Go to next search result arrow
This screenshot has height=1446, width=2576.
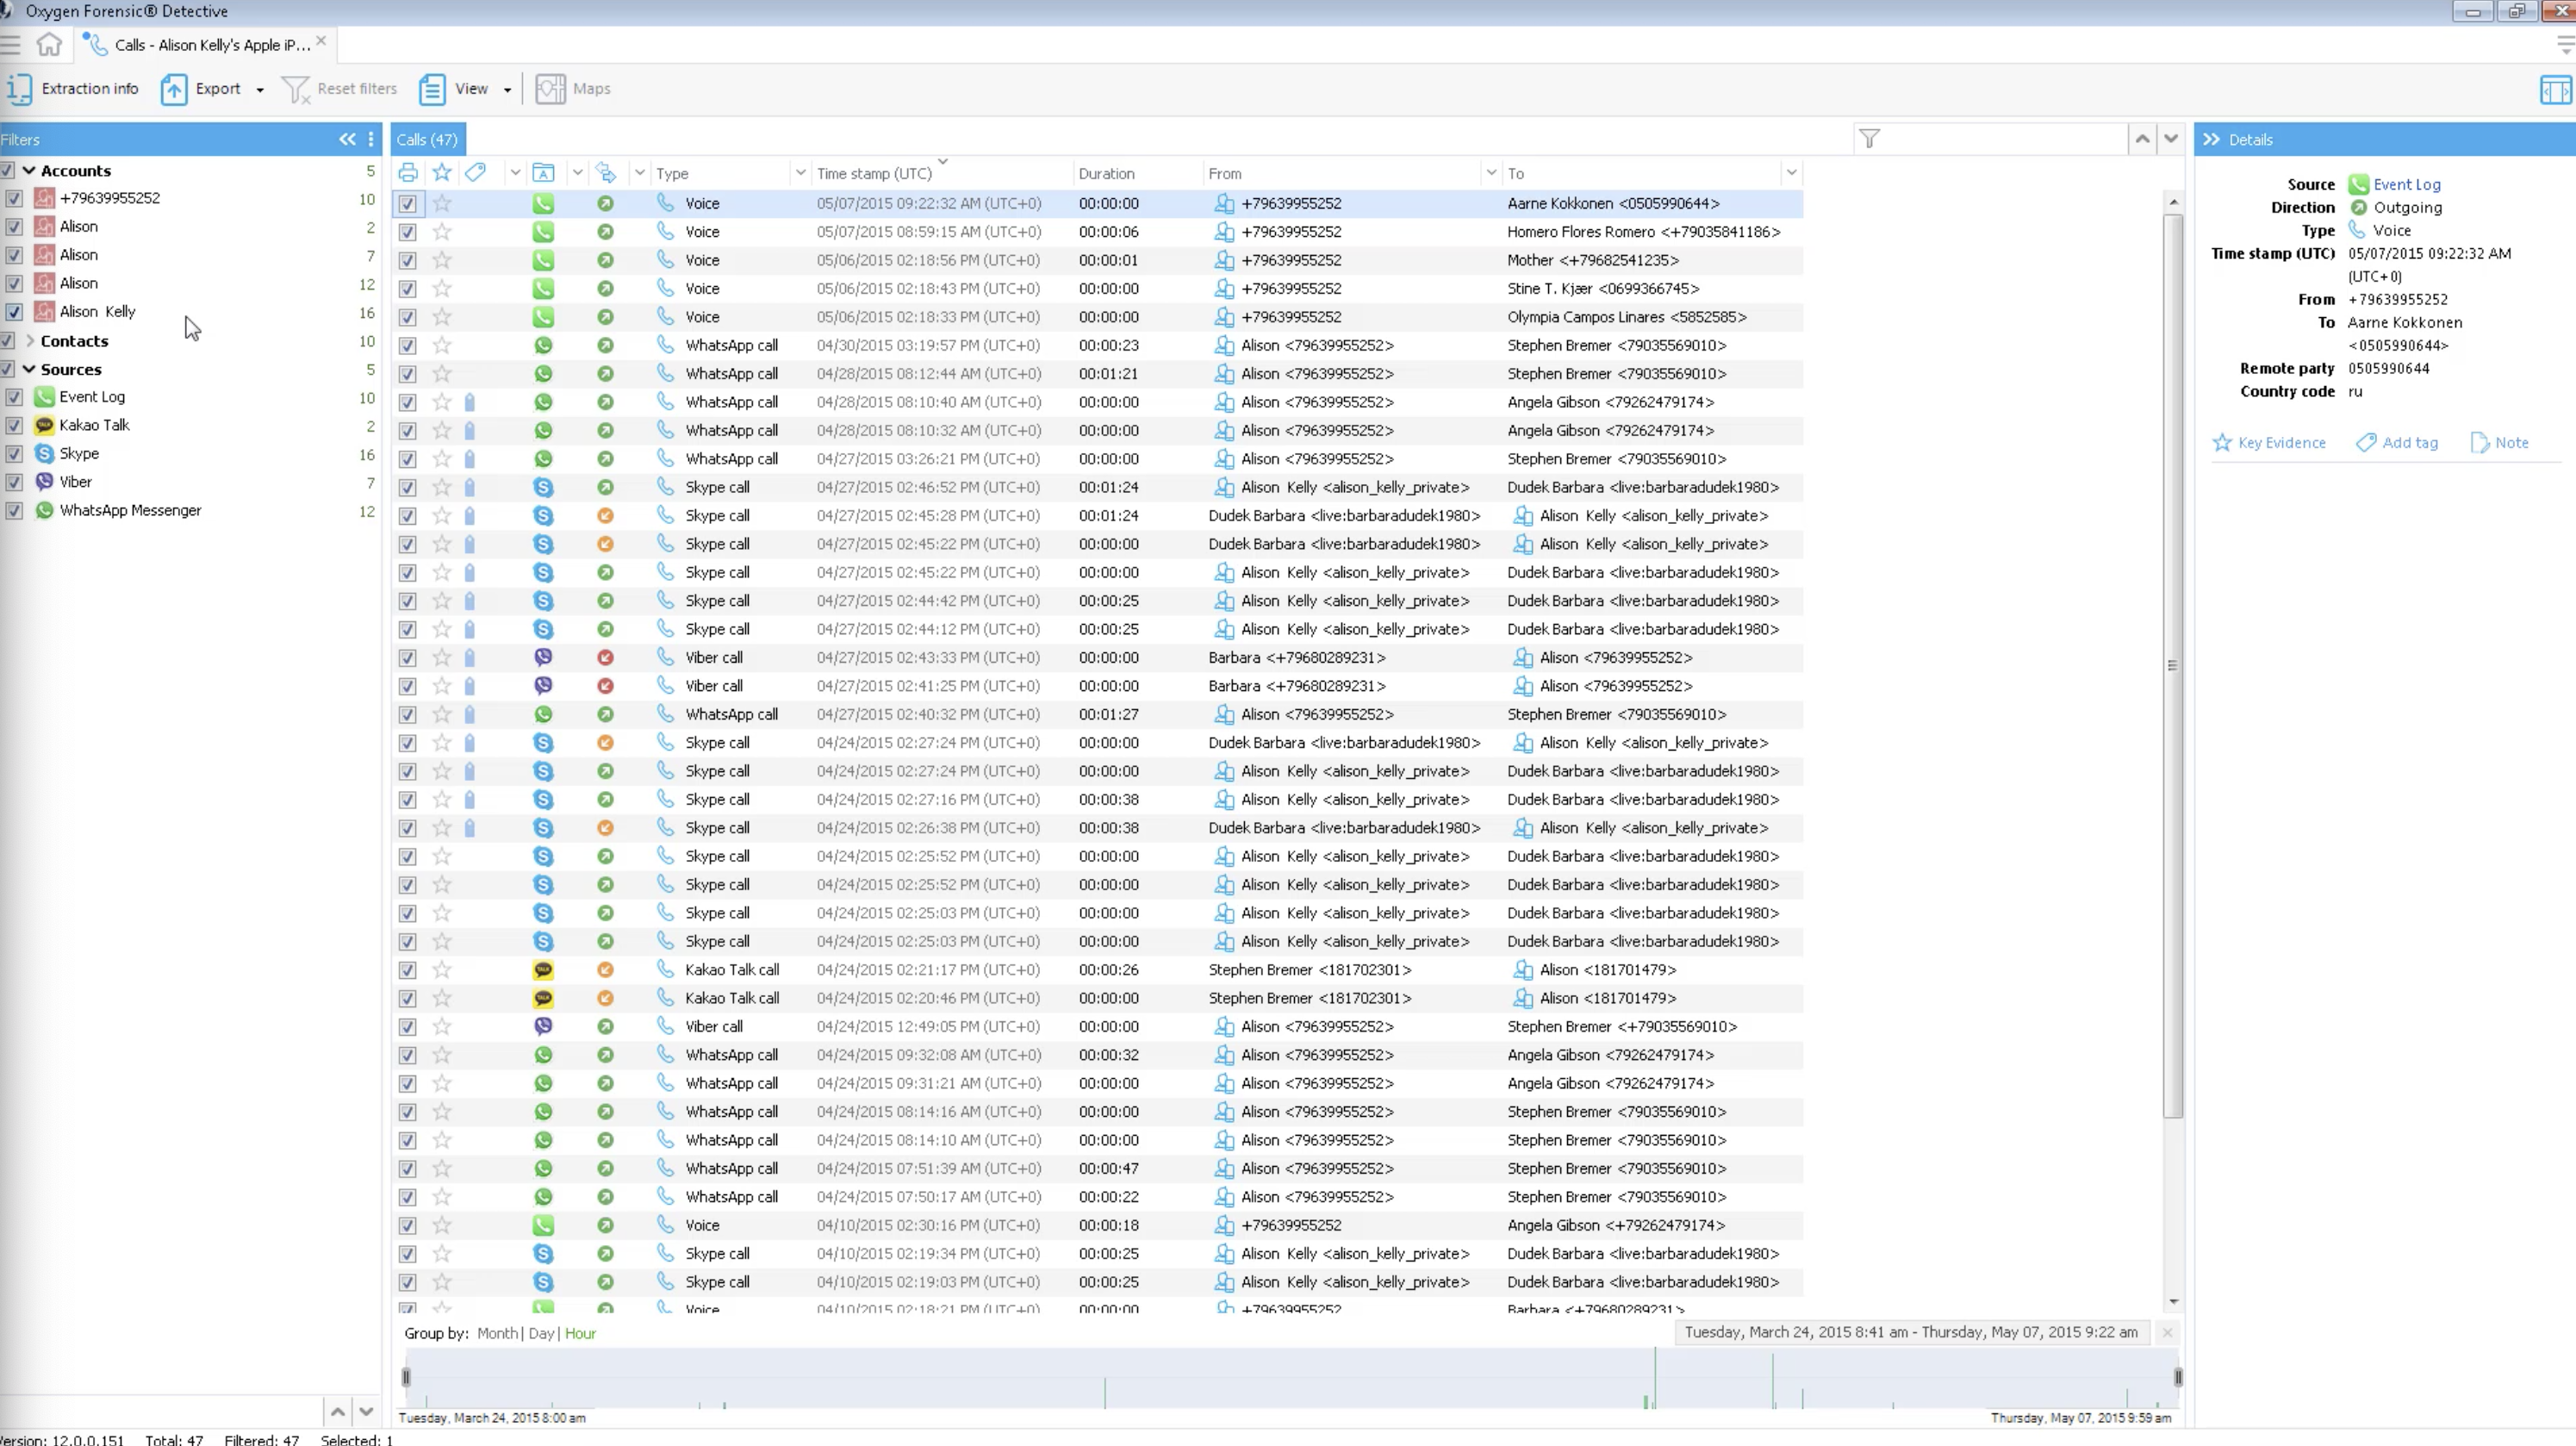[2171, 139]
